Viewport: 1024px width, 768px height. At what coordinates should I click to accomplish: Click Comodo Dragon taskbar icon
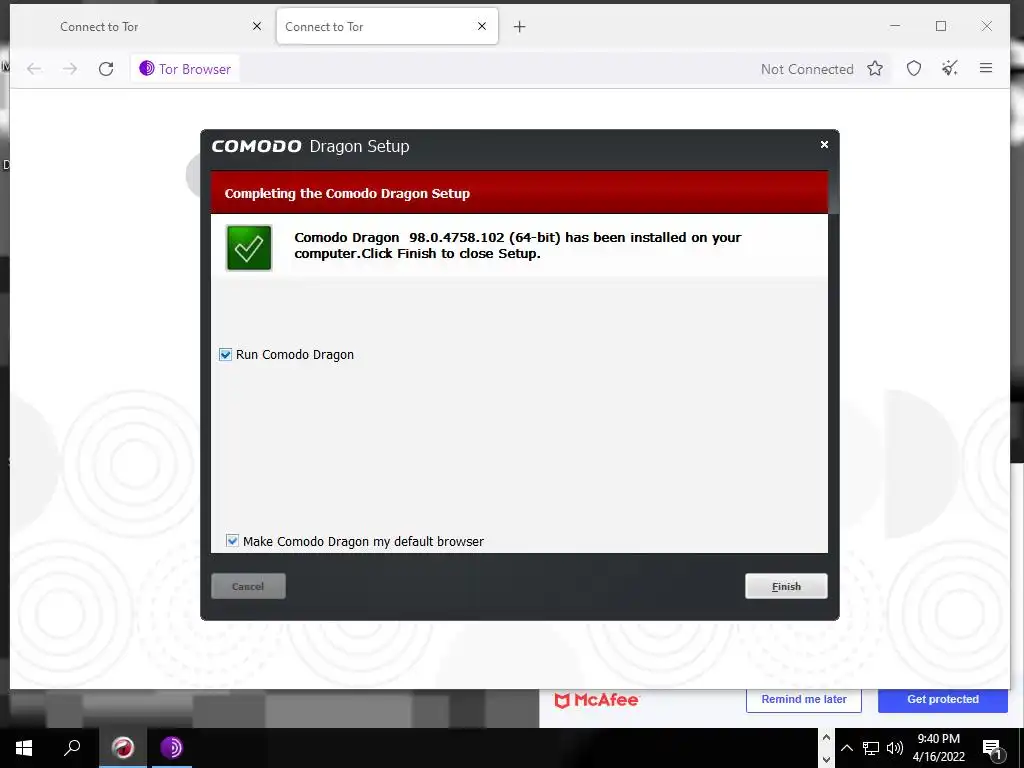123,748
